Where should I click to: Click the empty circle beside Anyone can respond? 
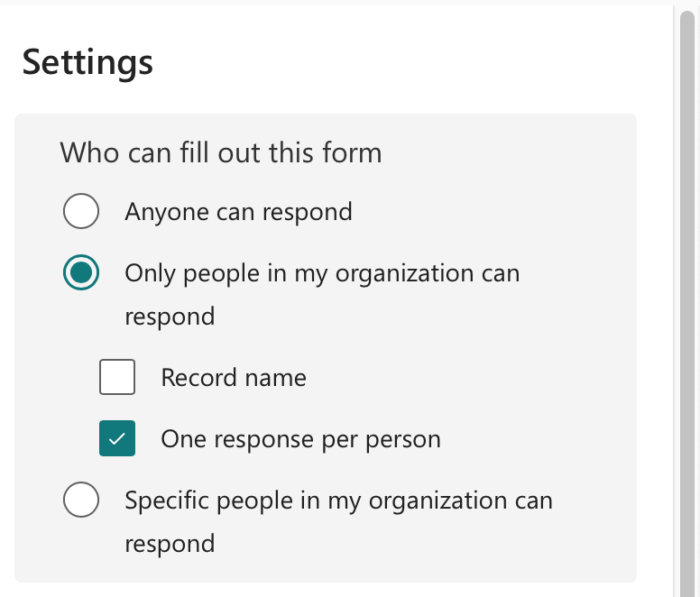[x=81, y=212]
